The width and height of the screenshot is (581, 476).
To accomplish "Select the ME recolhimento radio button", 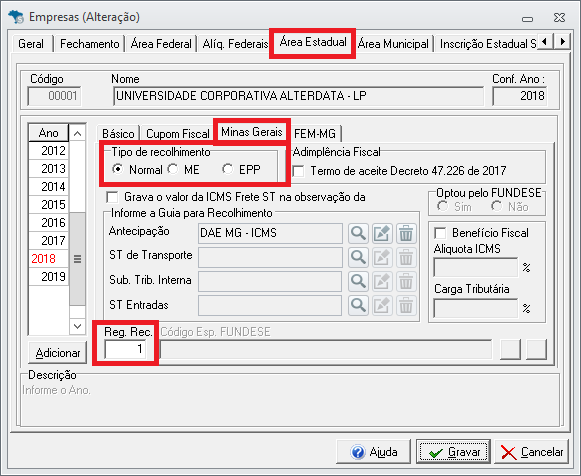I will [x=173, y=169].
